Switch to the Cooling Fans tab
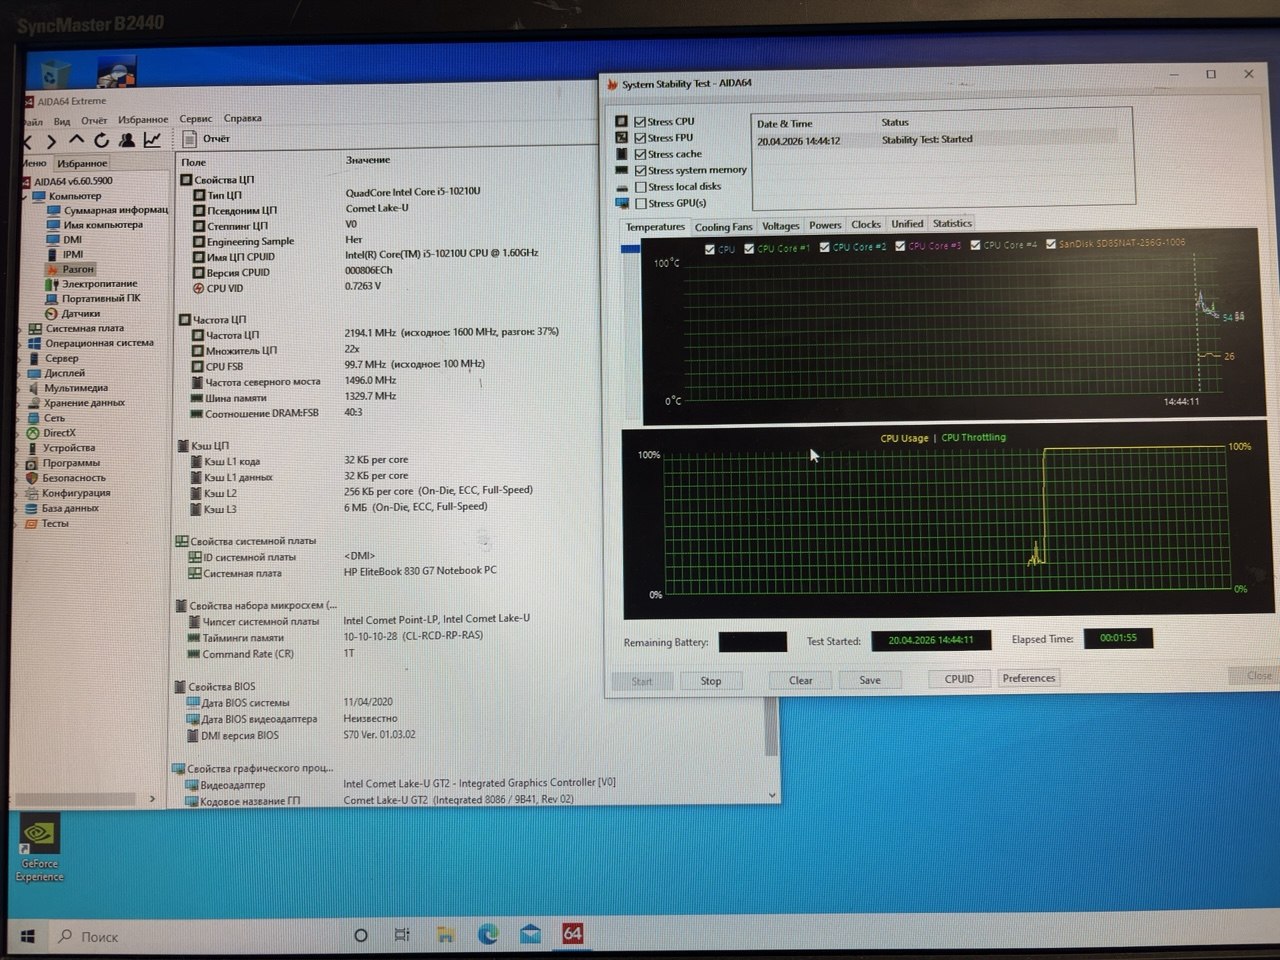The image size is (1280, 960). tap(723, 227)
